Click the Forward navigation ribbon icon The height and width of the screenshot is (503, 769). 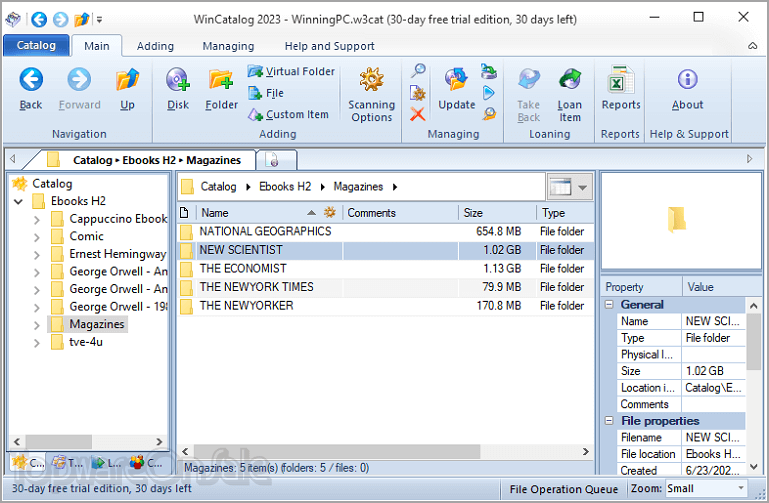click(x=79, y=80)
